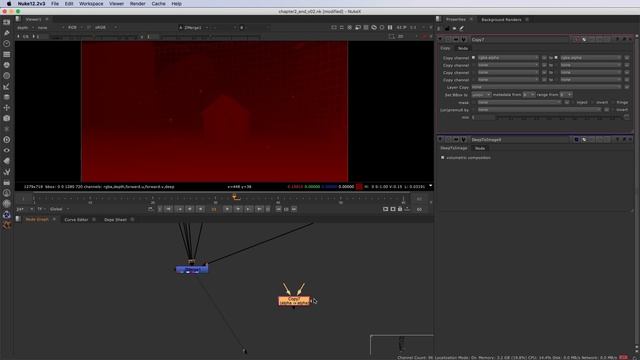Open the File menu
Image resolution: width=640 pixels, height=360 pixels.
[55, 4]
